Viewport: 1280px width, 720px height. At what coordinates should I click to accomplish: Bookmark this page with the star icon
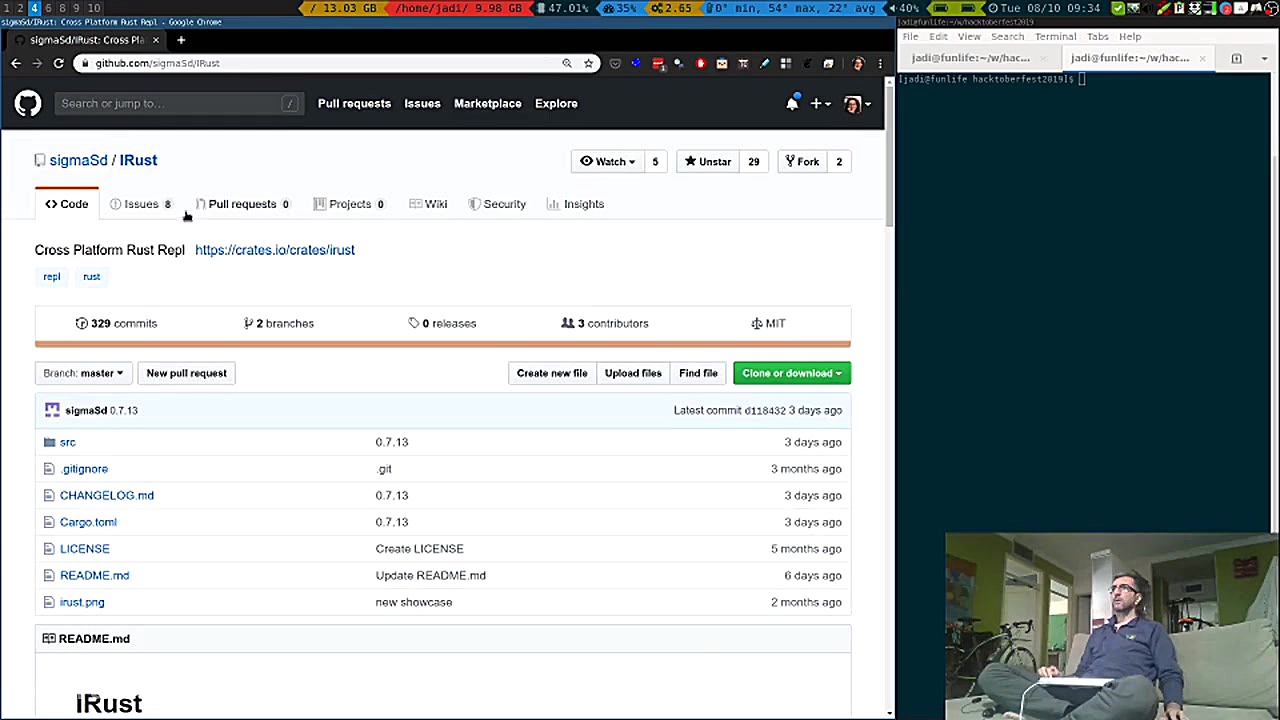(588, 63)
